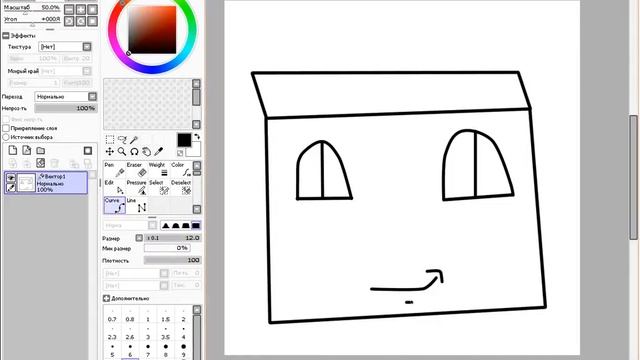
Task: Create a new vector linework layer
Action: pyautogui.click(x=27, y=150)
